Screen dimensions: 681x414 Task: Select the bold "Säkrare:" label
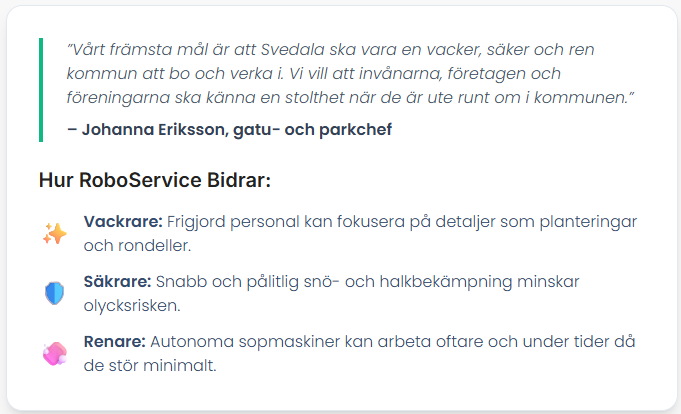point(117,282)
